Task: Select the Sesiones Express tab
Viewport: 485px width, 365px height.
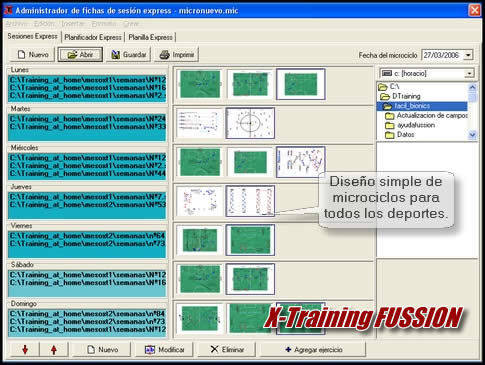Action: click(32, 36)
